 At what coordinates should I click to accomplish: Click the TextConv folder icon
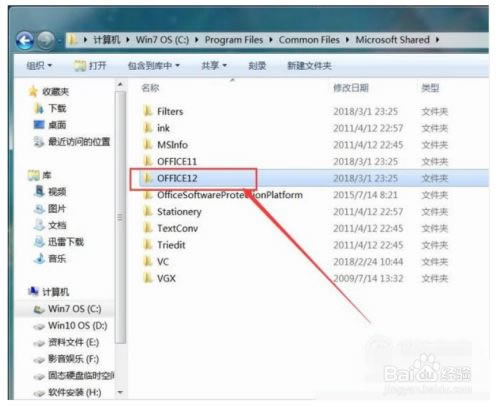147,228
